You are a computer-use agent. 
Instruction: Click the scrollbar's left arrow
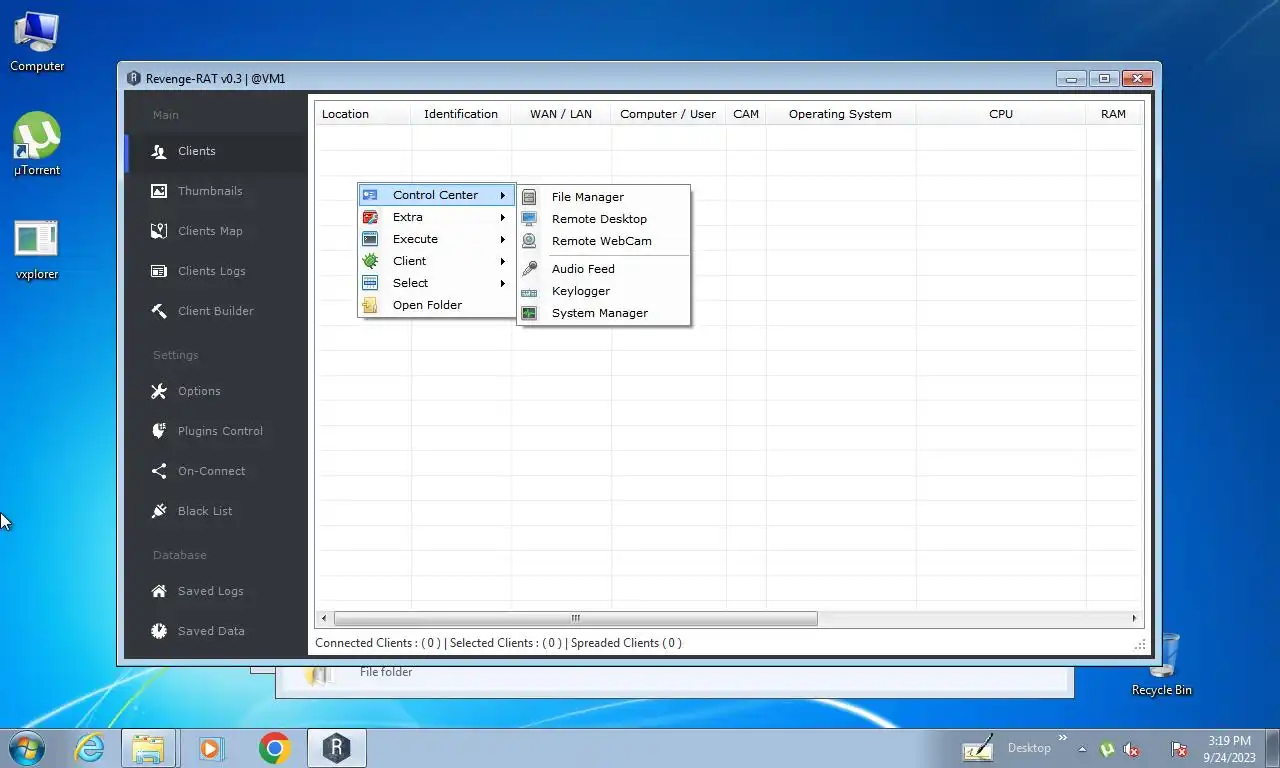[x=323, y=618]
